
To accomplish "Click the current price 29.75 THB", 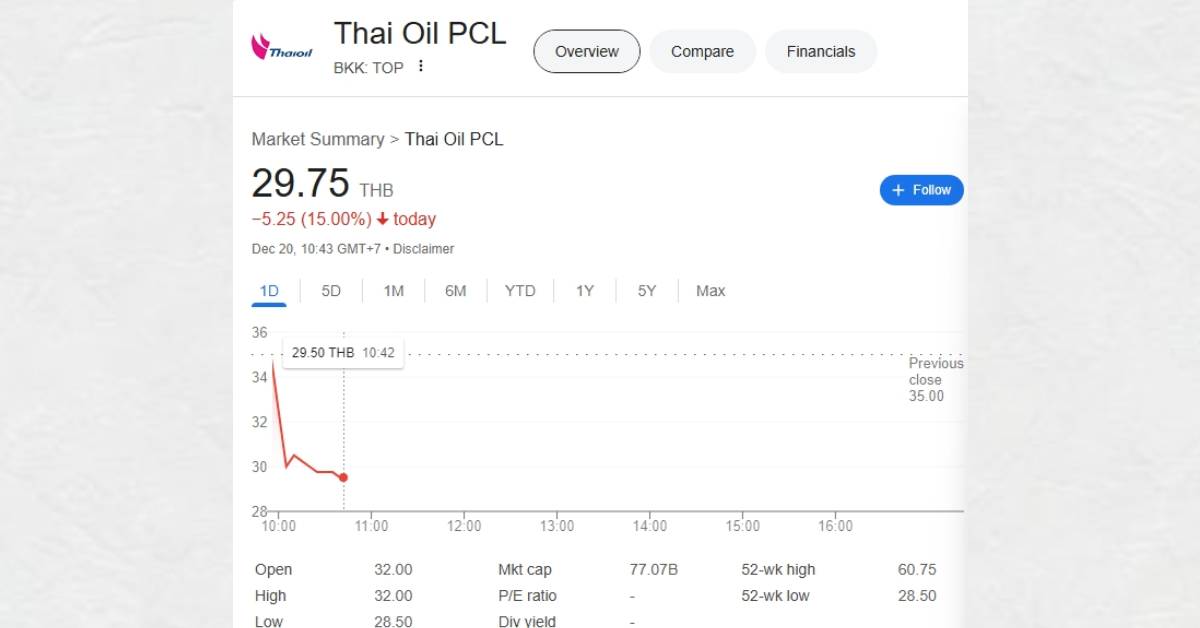I will (300, 184).
